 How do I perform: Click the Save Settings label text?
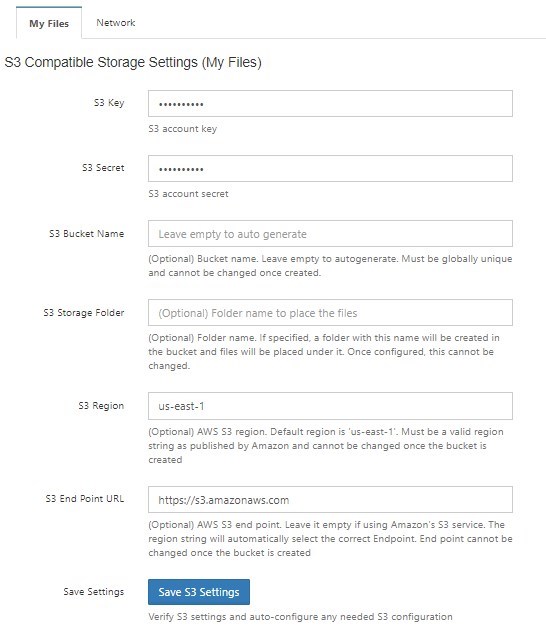coord(94,592)
